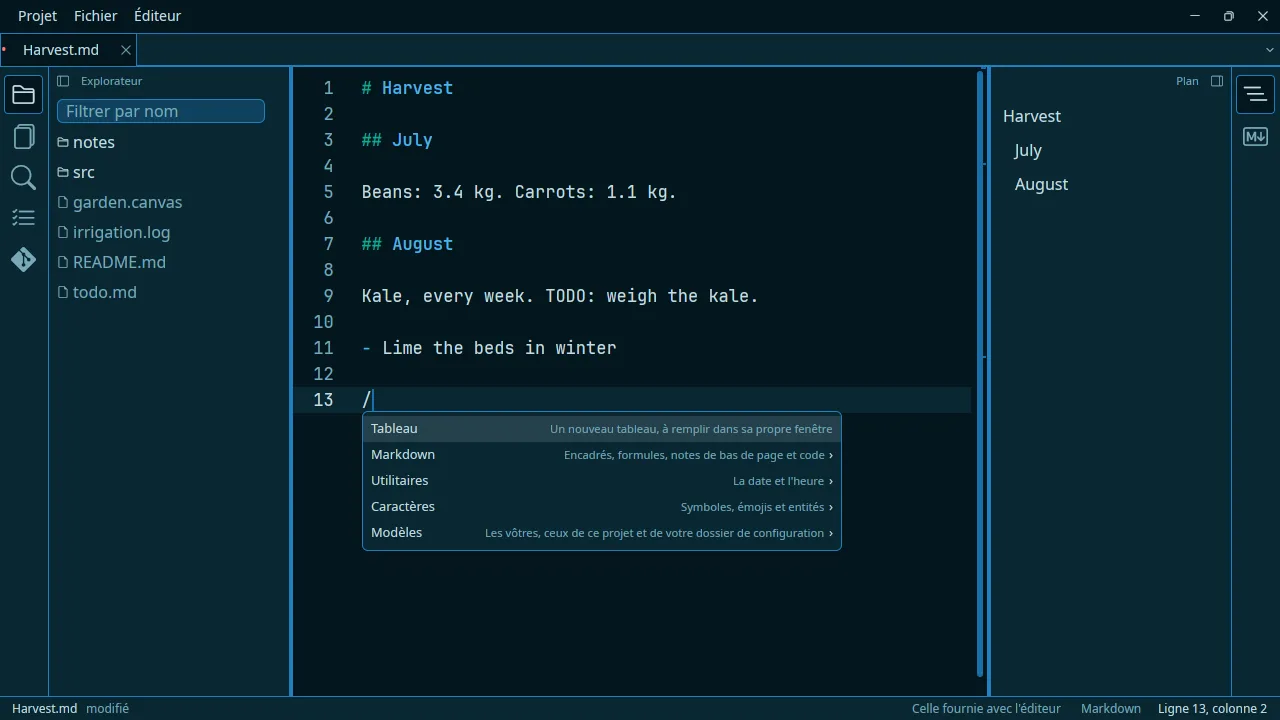Screen dimensions: 1280x720
Task: Jump to Harvest in the outline
Action: [1032, 116]
